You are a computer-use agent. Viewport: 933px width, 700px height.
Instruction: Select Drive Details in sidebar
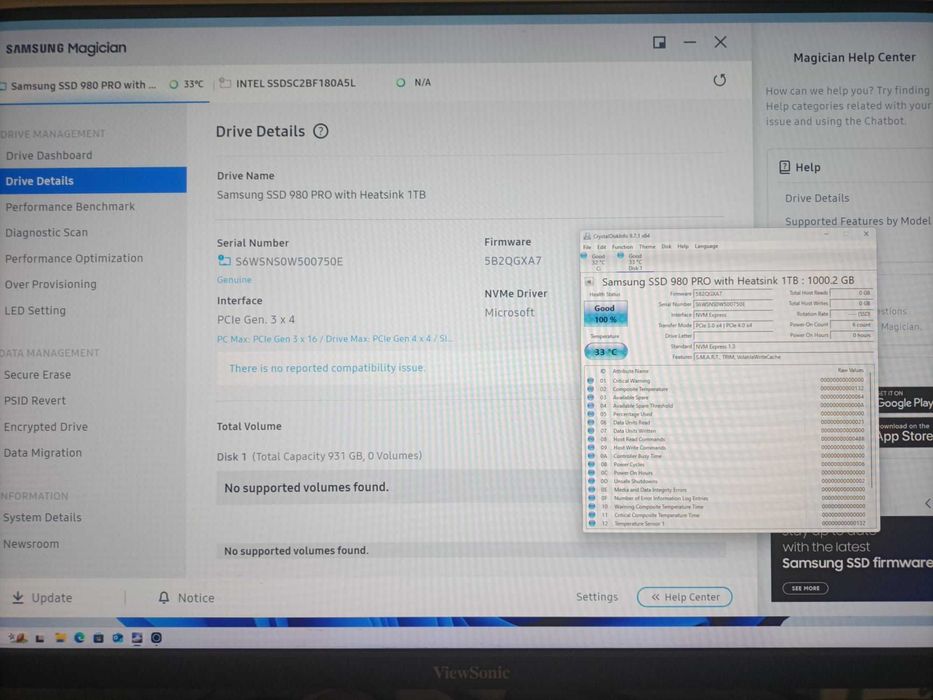coord(93,180)
